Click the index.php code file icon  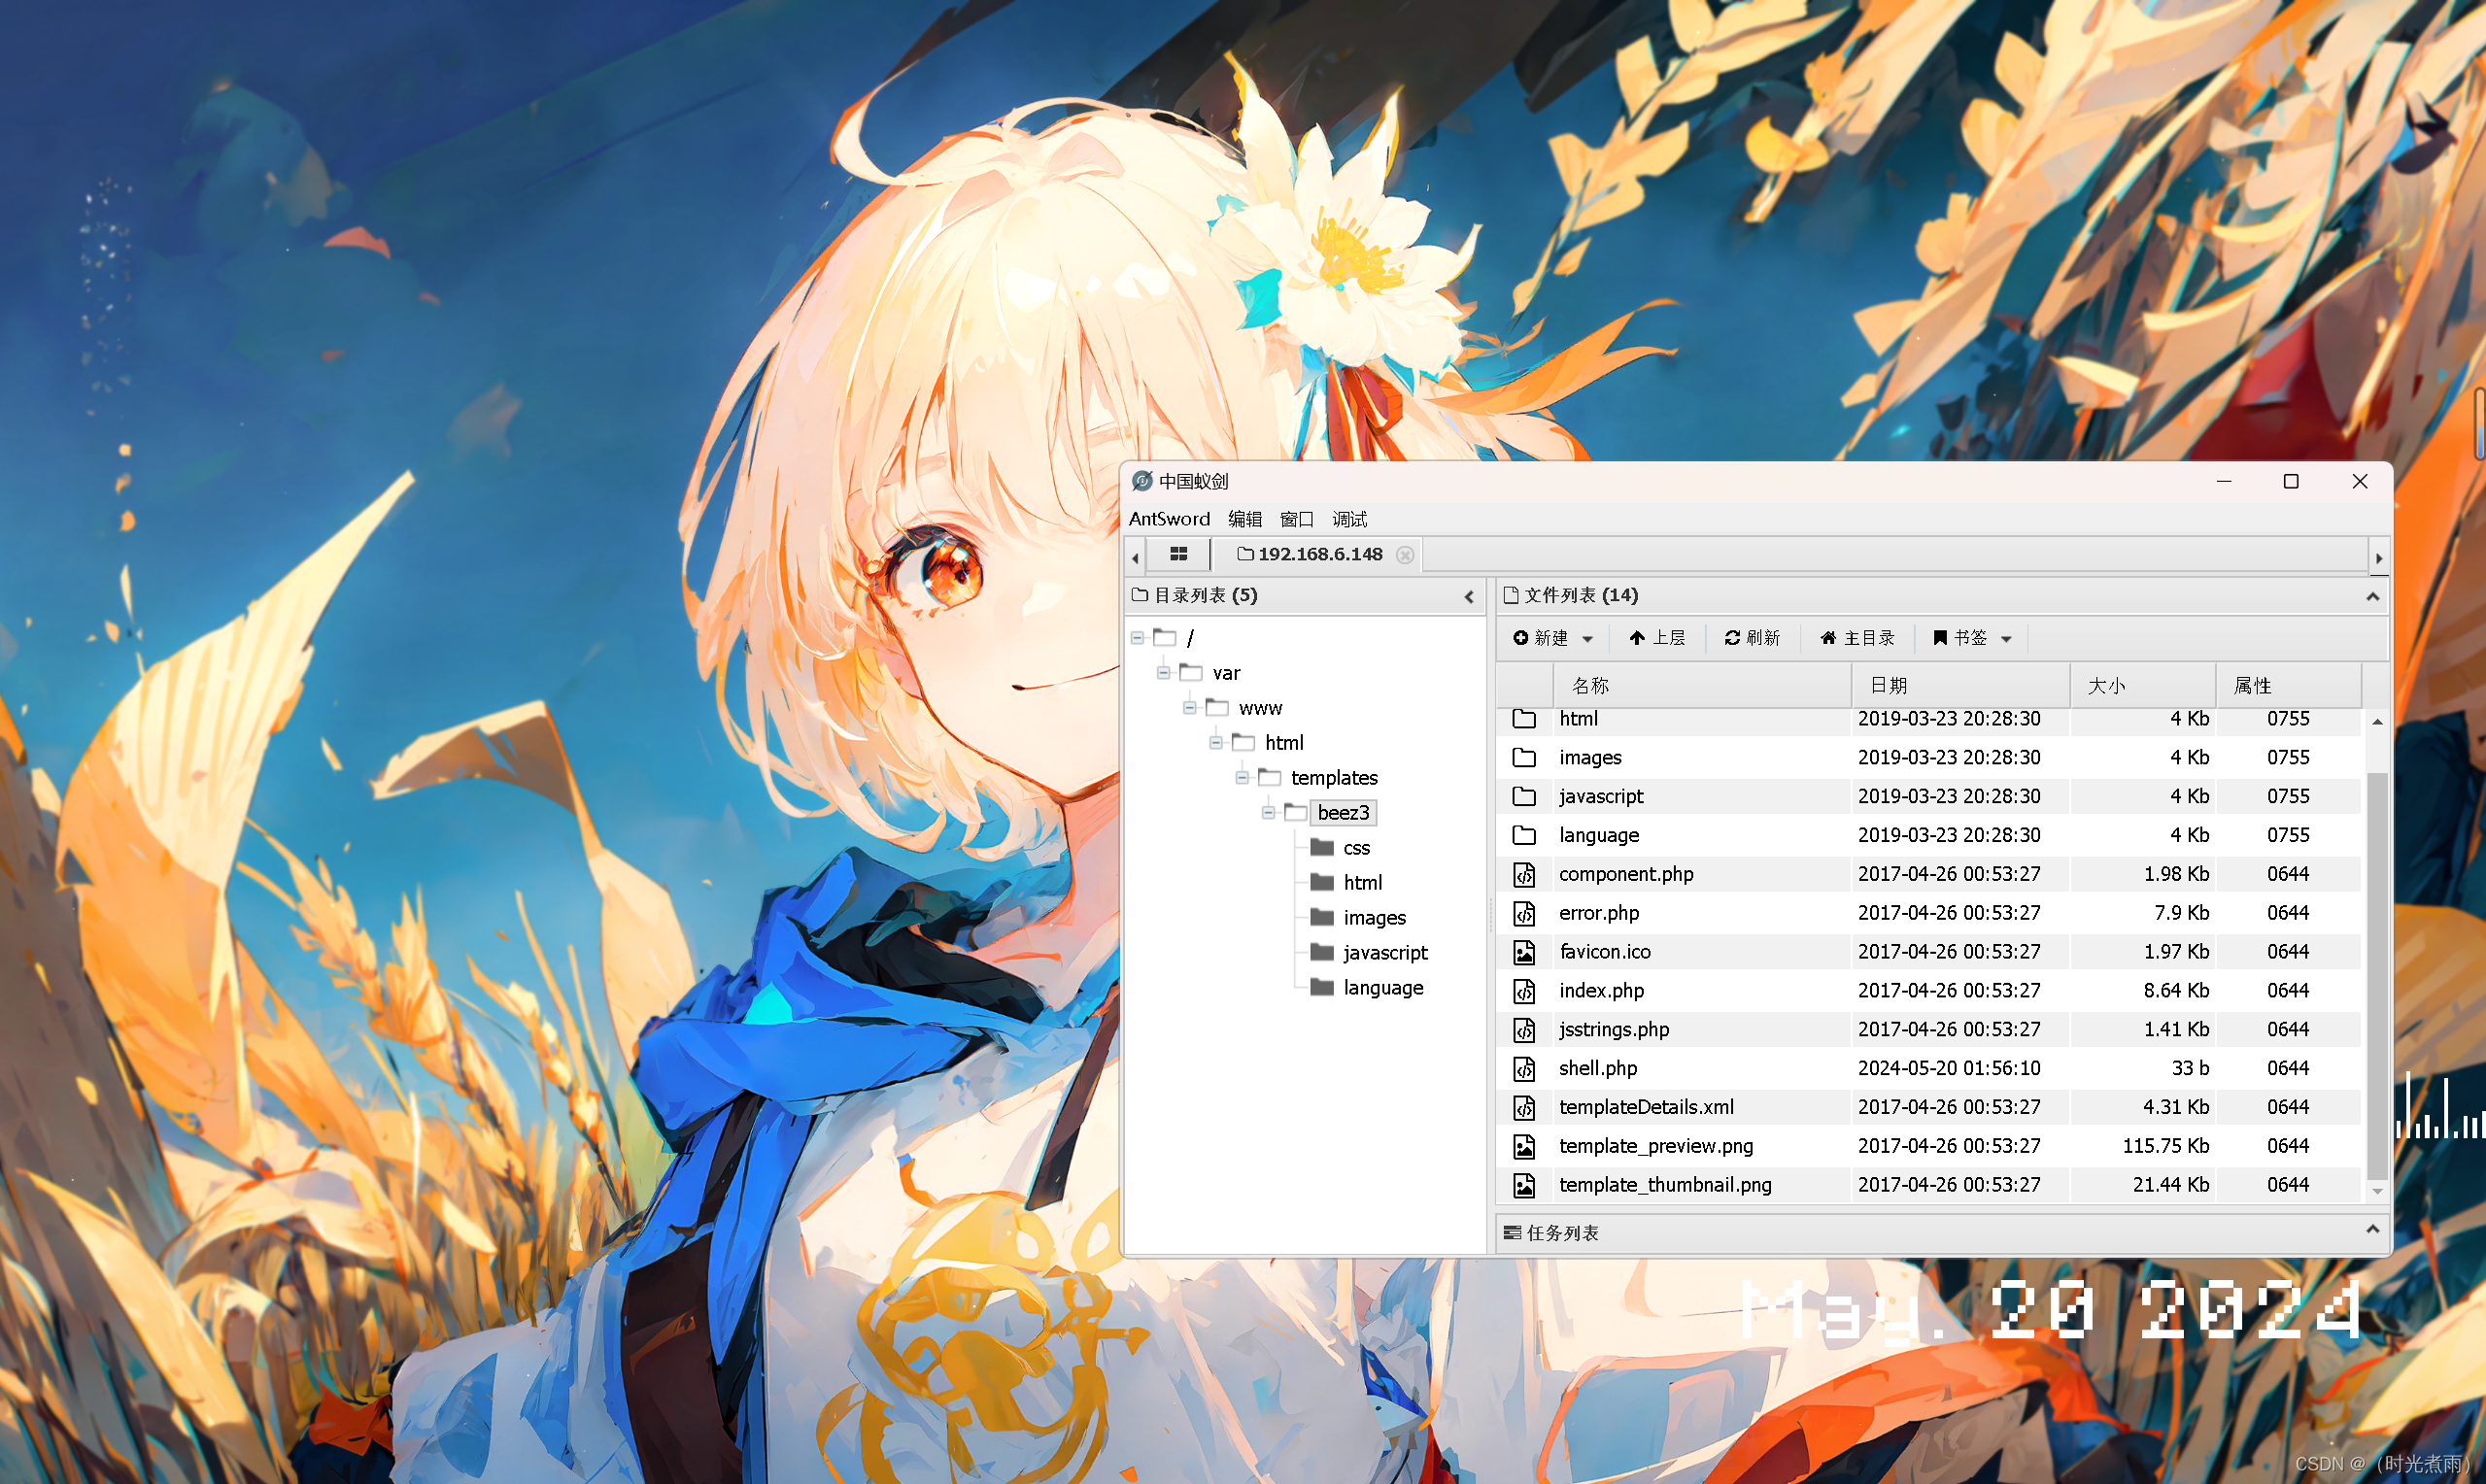tap(1524, 991)
